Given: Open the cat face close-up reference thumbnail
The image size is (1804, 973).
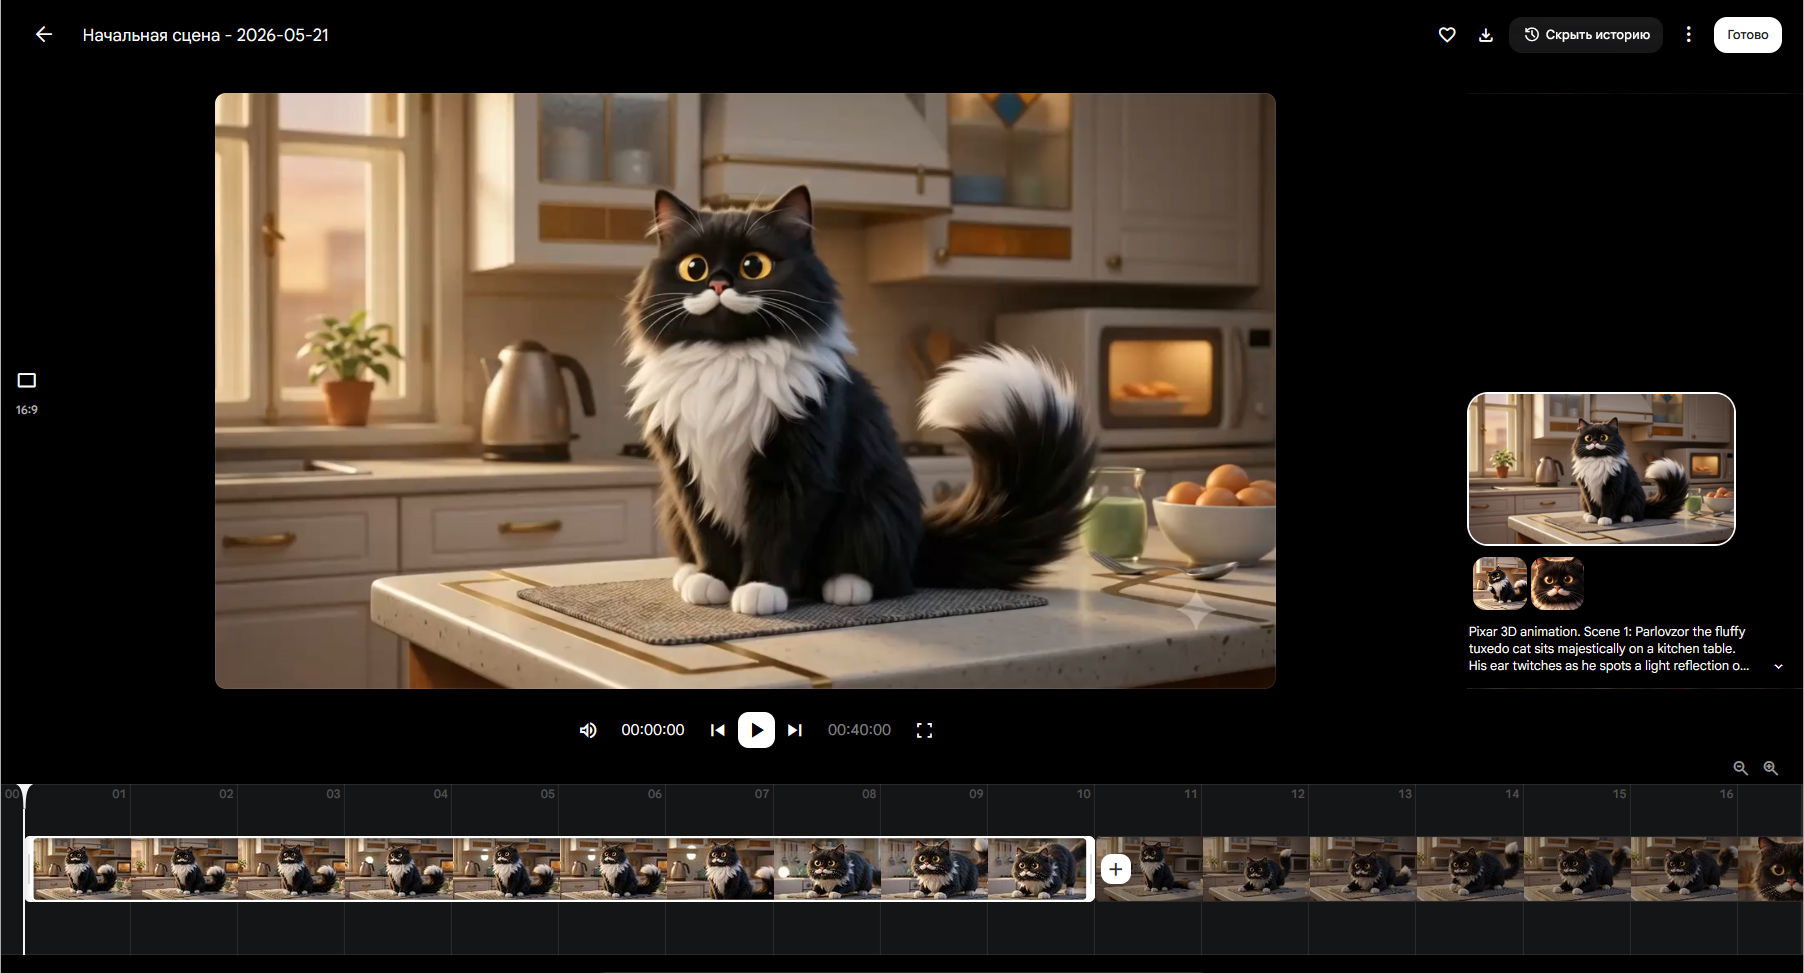Looking at the screenshot, I should click(x=1557, y=583).
